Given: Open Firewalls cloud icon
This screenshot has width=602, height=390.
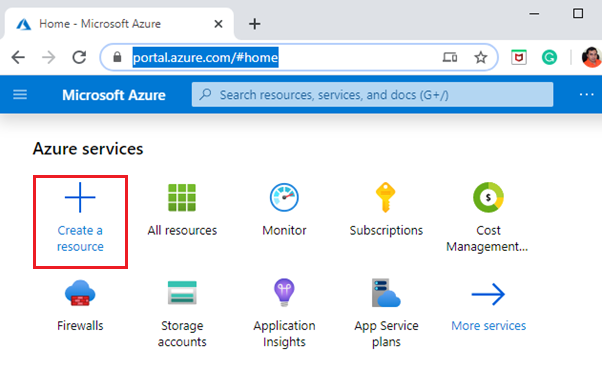Looking at the screenshot, I should [80, 293].
